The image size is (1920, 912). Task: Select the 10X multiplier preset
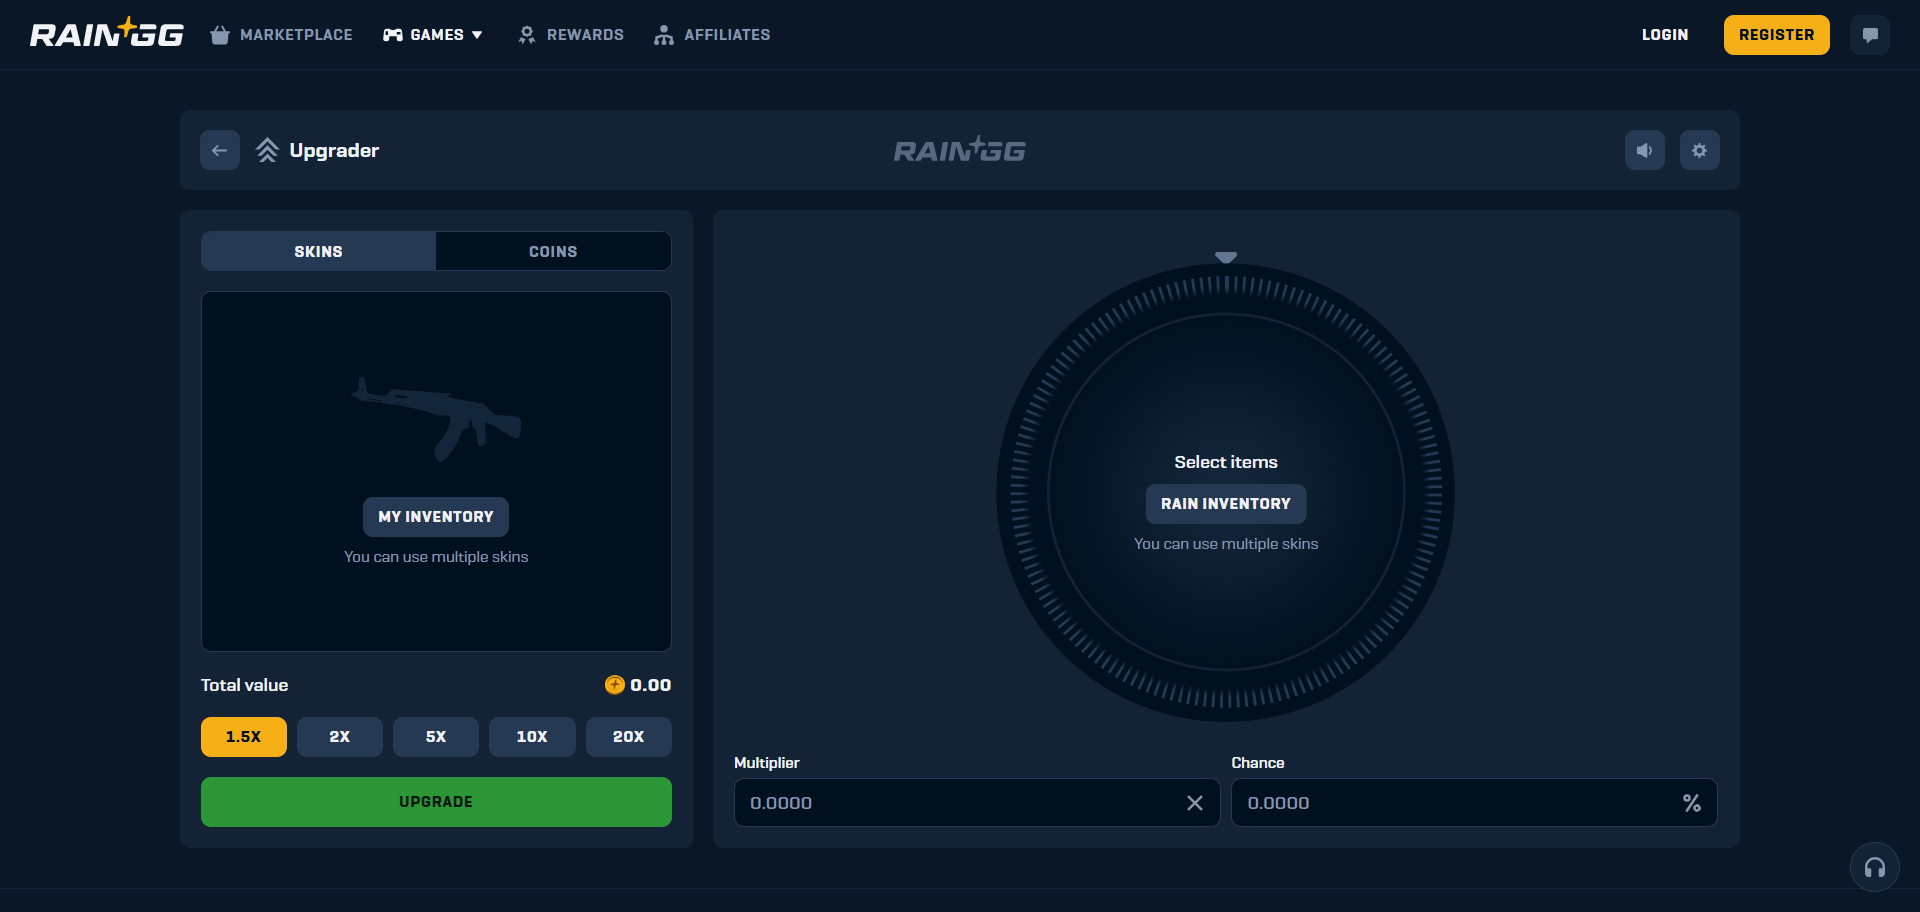coord(532,737)
